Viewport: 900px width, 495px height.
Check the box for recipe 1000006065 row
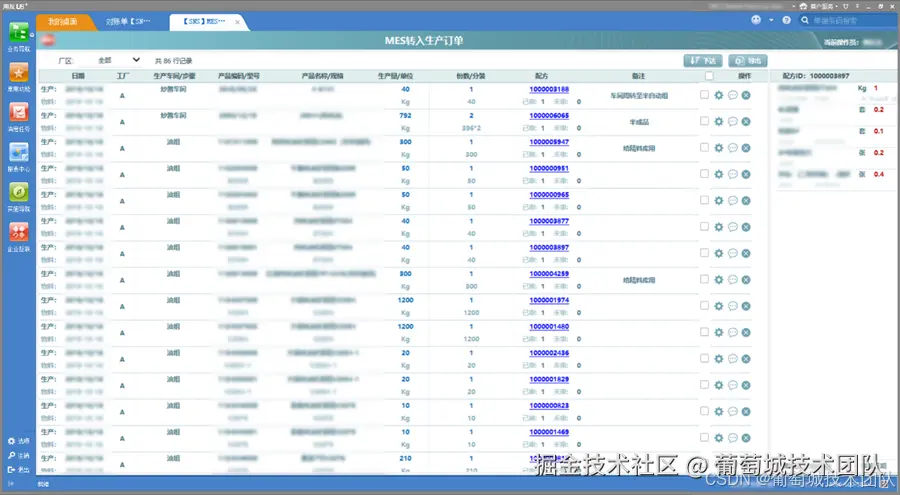click(704, 121)
